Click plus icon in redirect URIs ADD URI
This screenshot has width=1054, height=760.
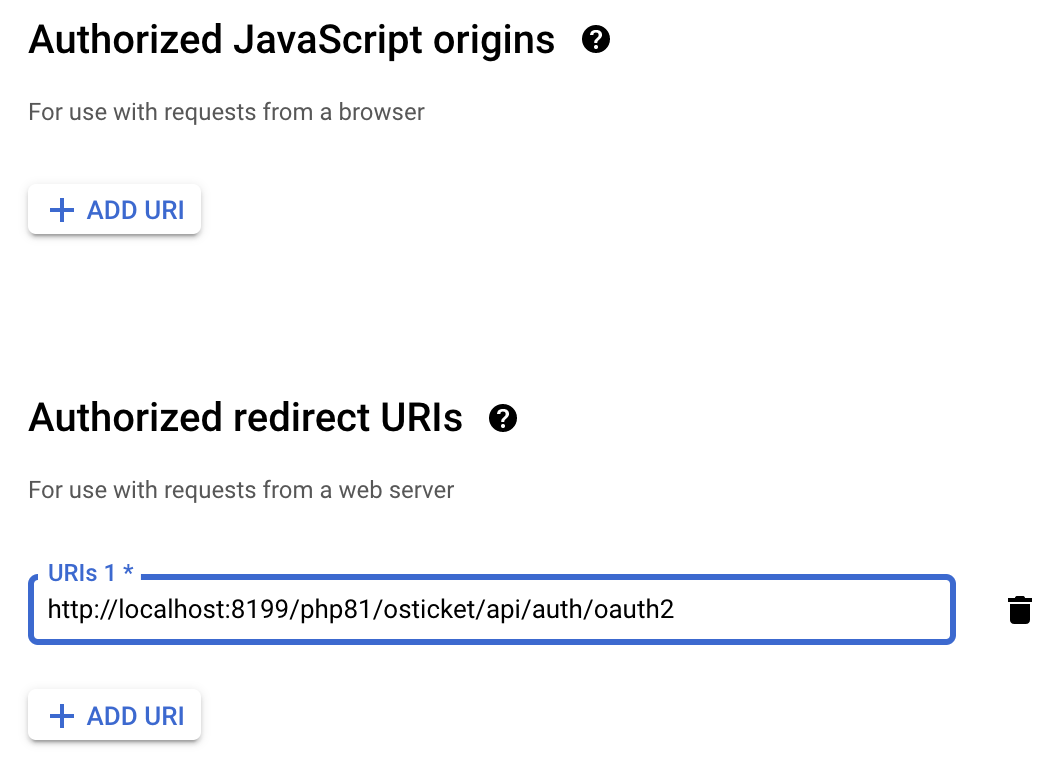pyautogui.click(x=62, y=716)
